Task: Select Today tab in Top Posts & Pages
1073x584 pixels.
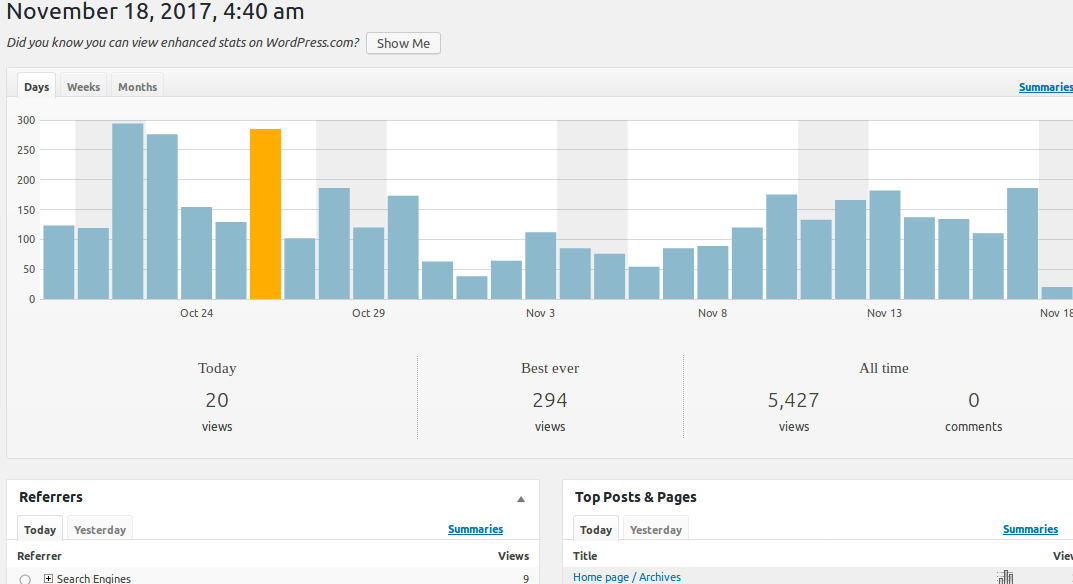Action: pyautogui.click(x=595, y=529)
